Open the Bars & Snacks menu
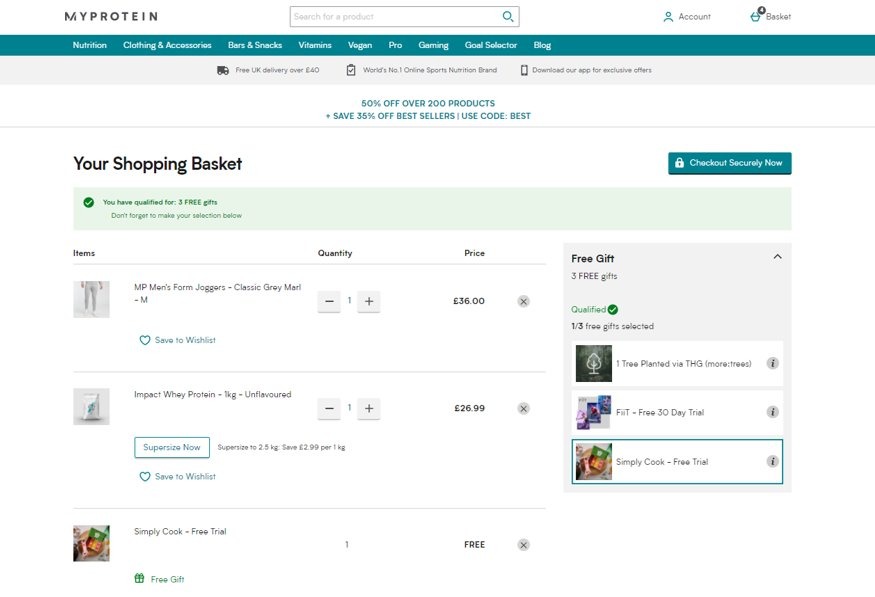Viewport: 875px width, 597px height. click(x=255, y=45)
